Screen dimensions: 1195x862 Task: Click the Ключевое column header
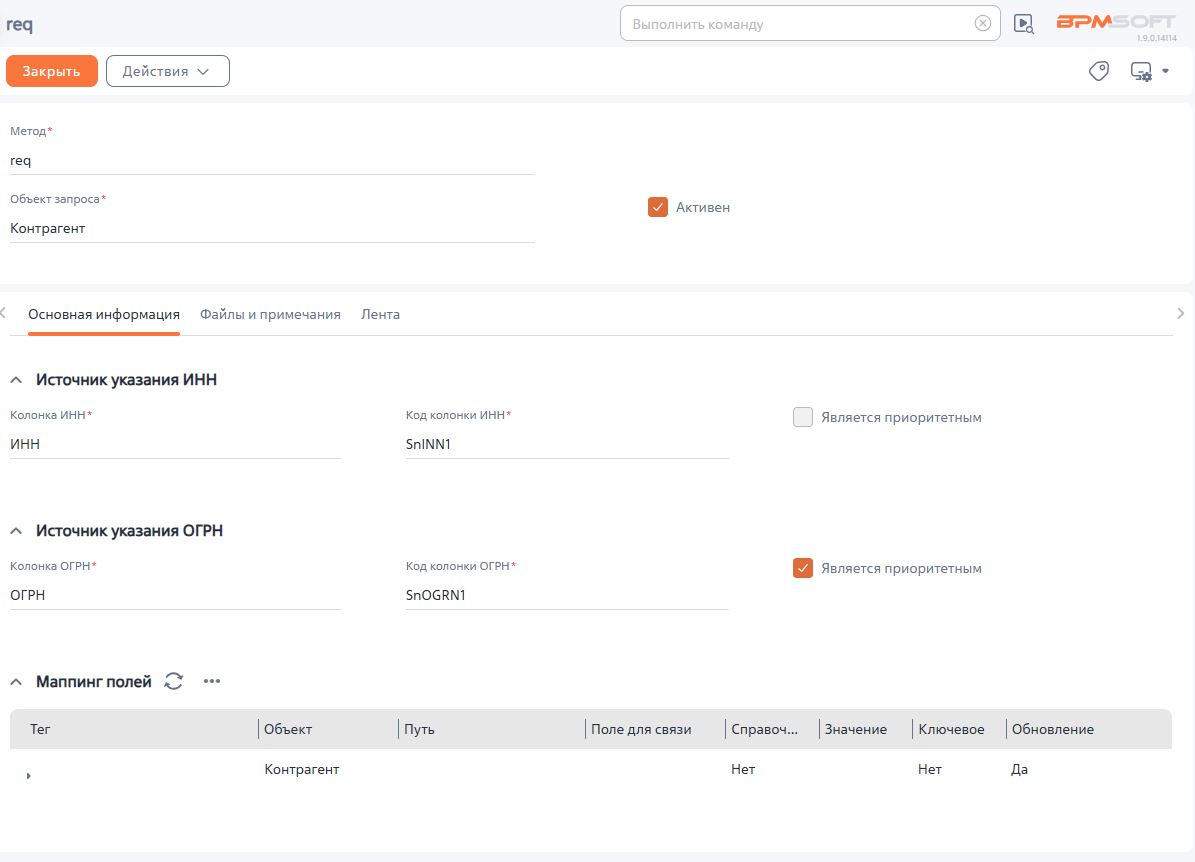coord(951,729)
